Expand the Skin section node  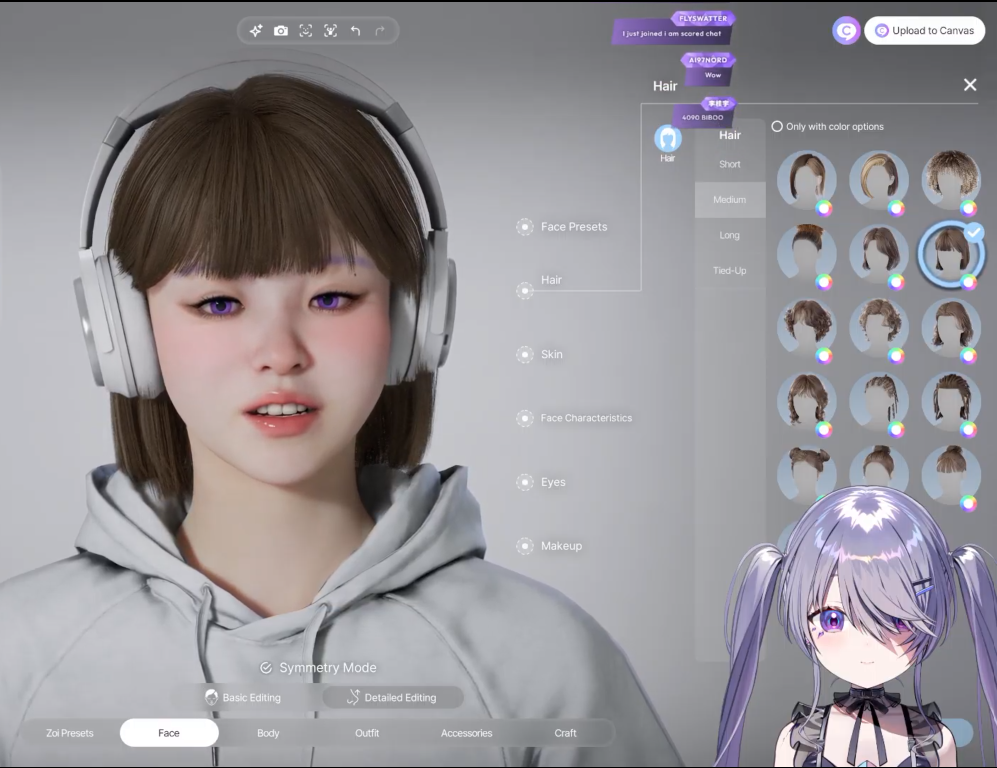[x=525, y=355]
